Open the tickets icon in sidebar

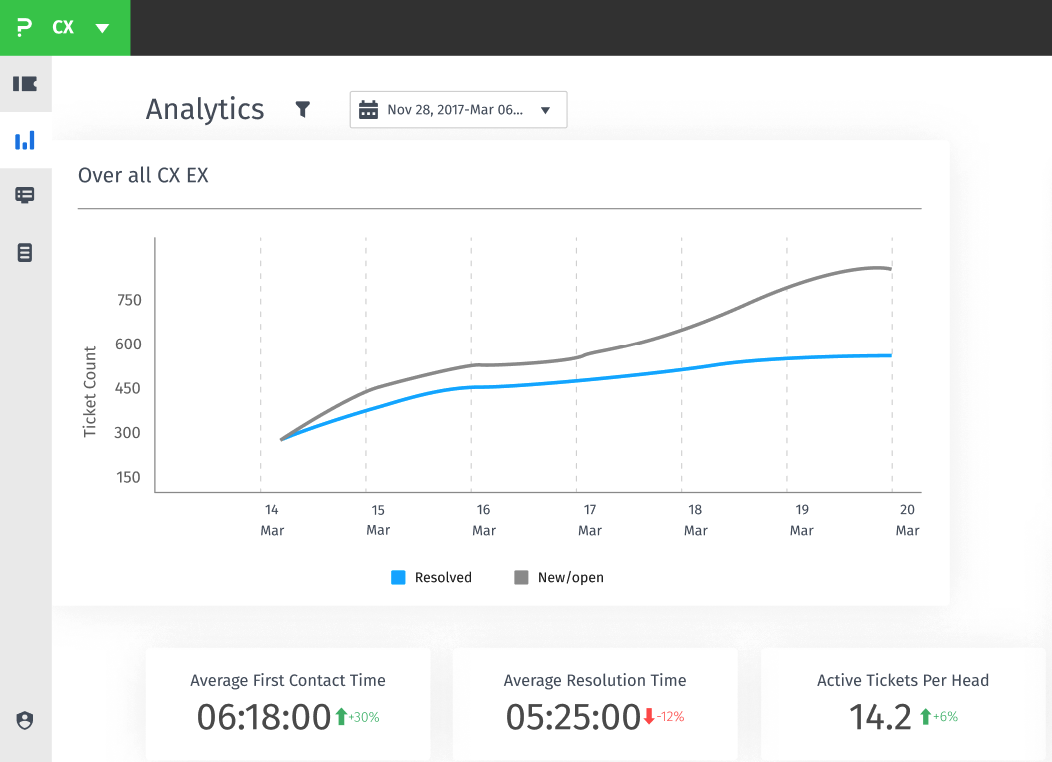tap(25, 84)
